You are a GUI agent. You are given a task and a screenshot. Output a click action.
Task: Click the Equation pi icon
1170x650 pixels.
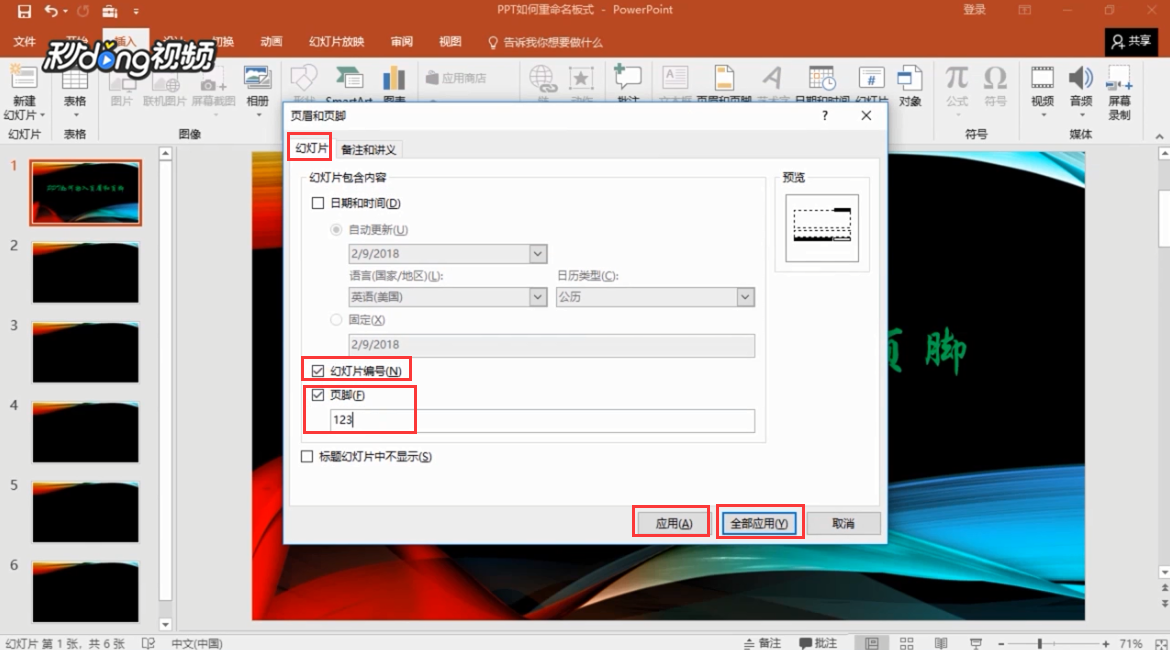coord(957,78)
